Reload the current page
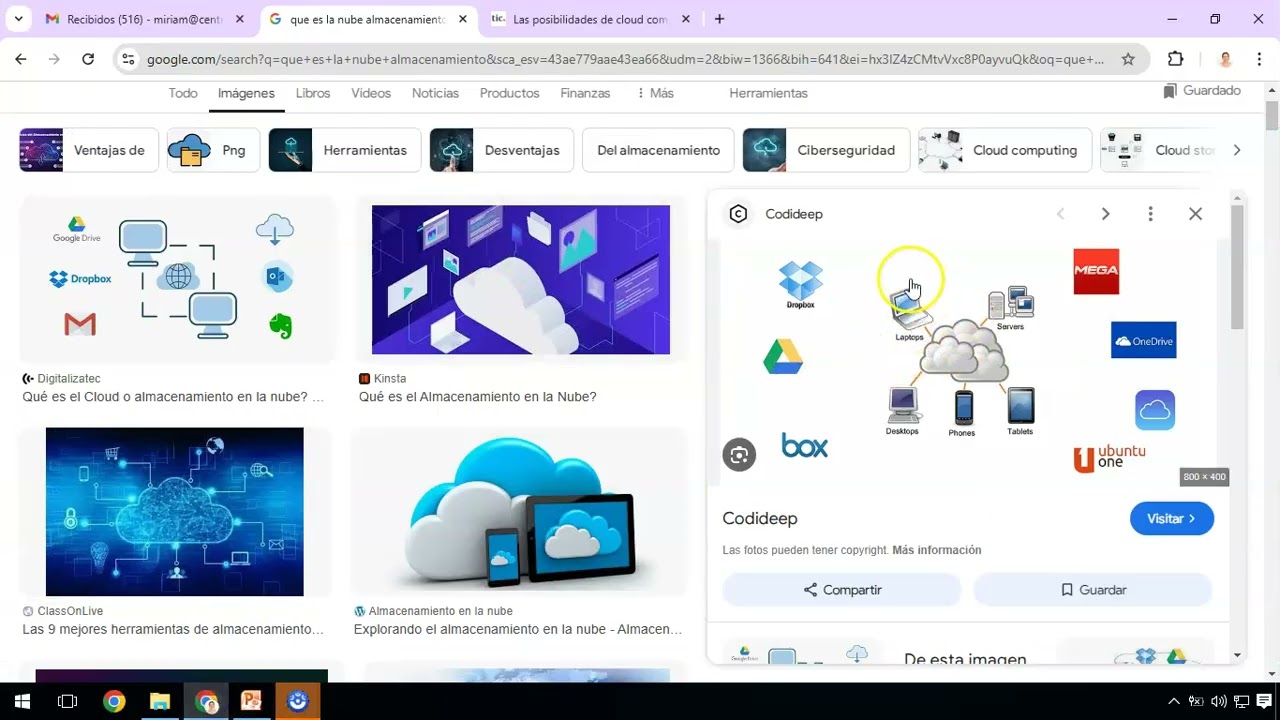This screenshot has height=720, width=1280. point(88,59)
